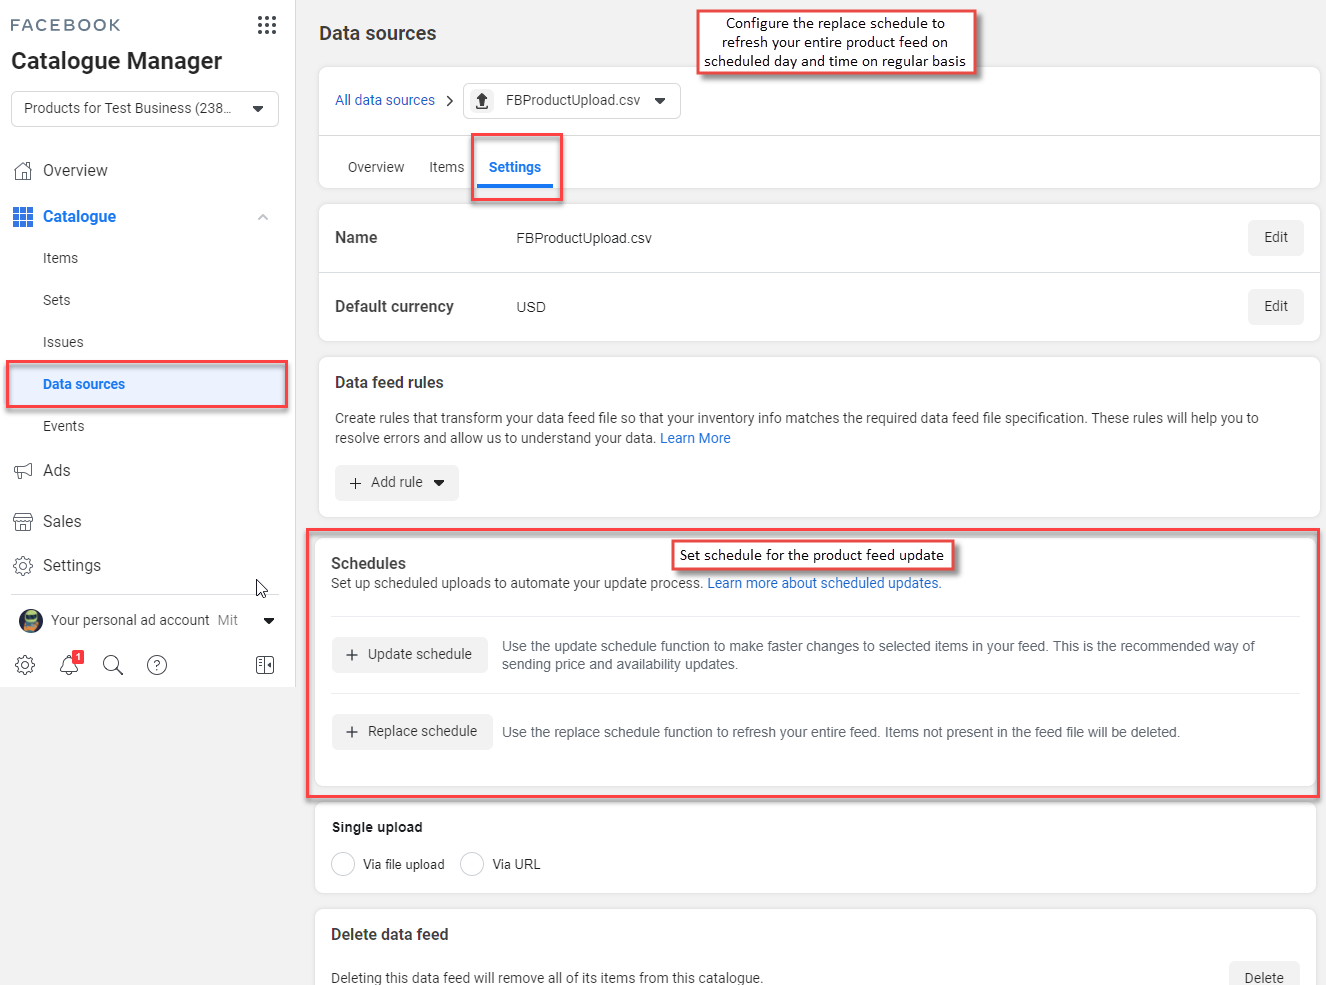Click the plus icon on Update schedule
The image size is (1326, 985).
352,655
